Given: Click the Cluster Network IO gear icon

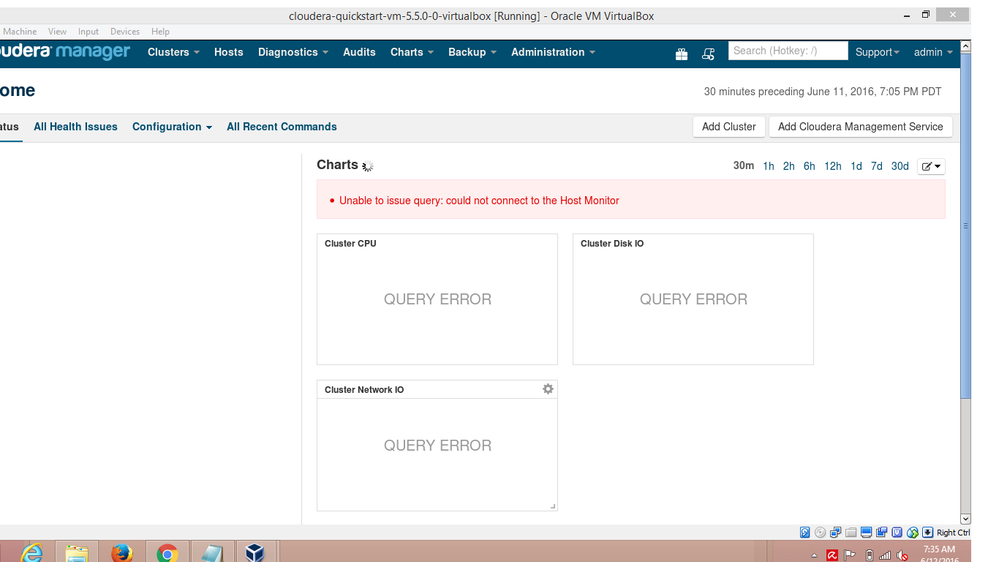Looking at the screenshot, I should click(547, 389).
